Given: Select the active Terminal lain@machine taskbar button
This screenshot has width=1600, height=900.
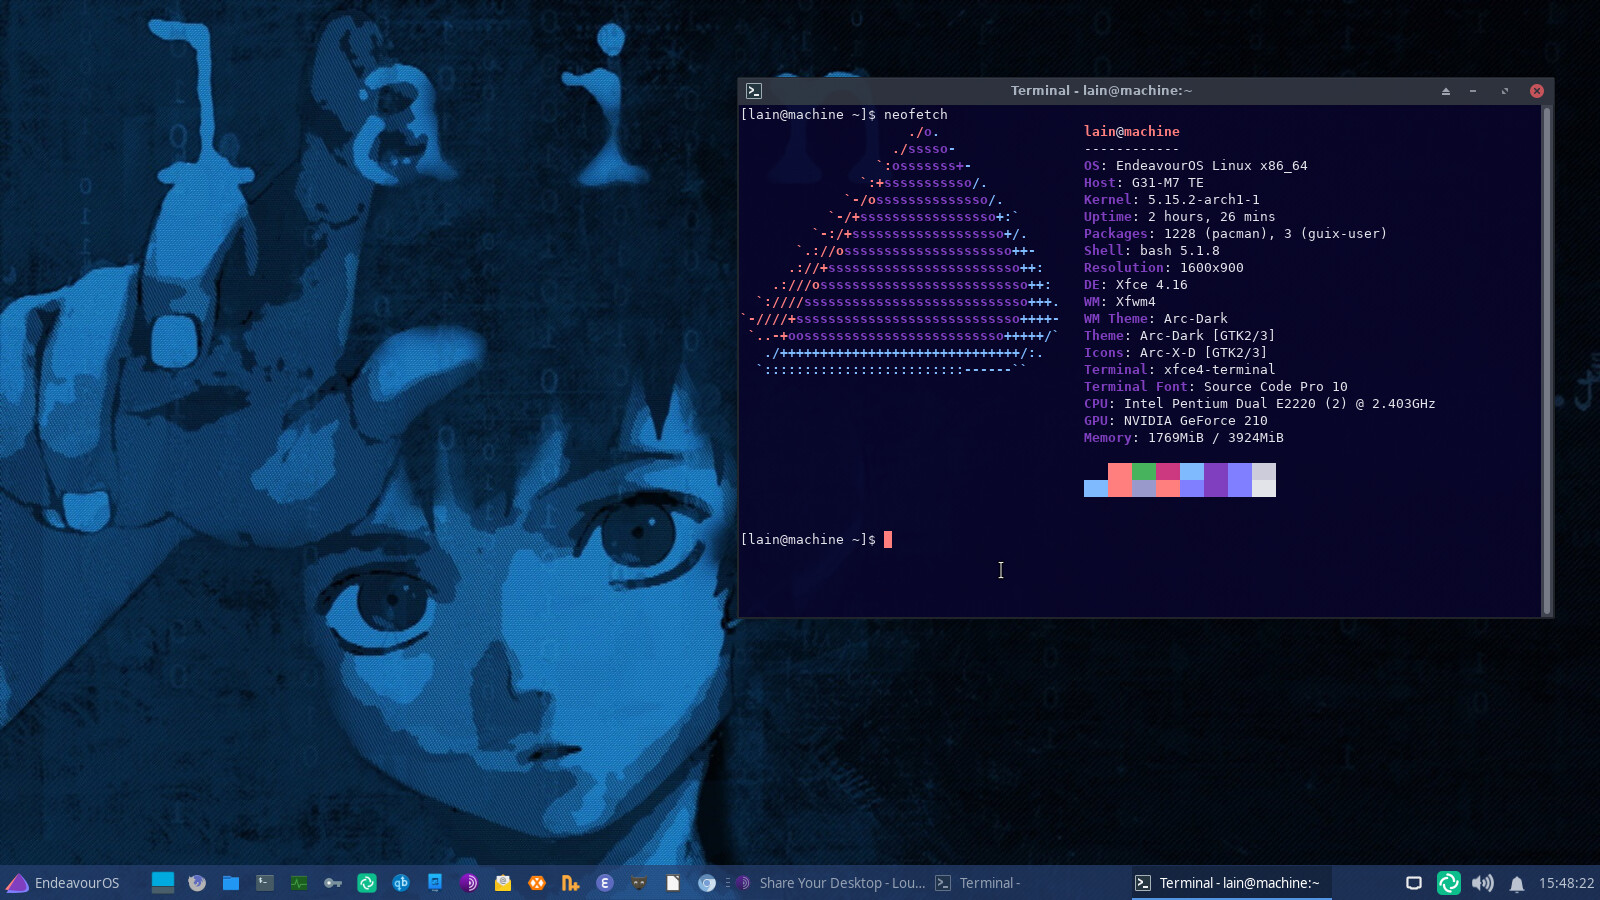Looking at the screenshot, I should click(1231, 883).
